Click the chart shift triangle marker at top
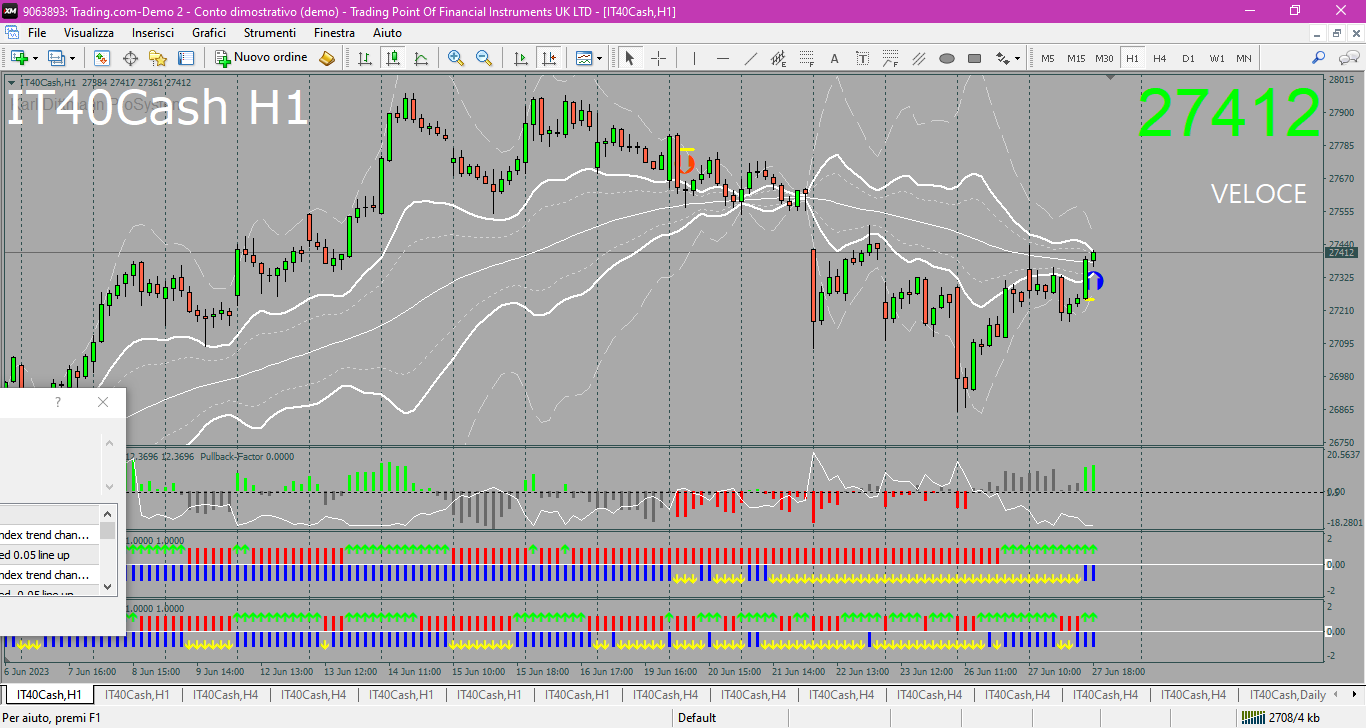Image resolution: width=1366 pixels, height=728 pixels. coord(1110,77)
